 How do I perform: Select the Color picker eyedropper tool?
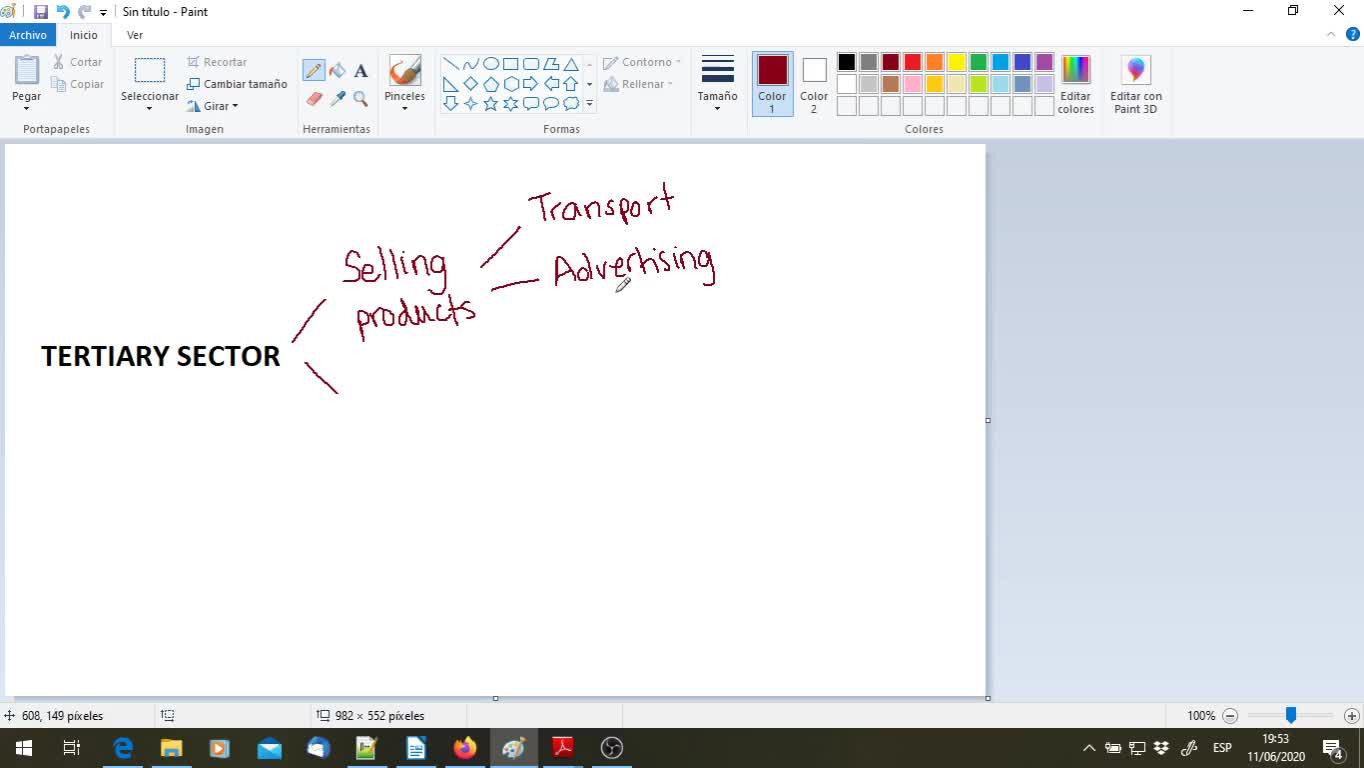(x=337, y=99)
